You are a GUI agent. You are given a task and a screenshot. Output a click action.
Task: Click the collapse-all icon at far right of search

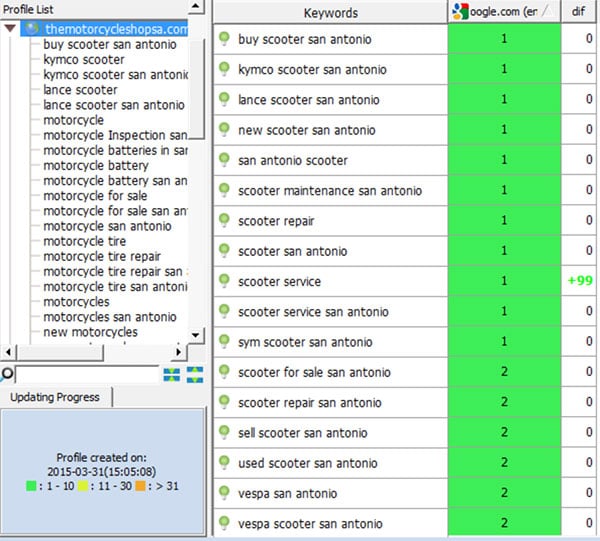point(195,374)
